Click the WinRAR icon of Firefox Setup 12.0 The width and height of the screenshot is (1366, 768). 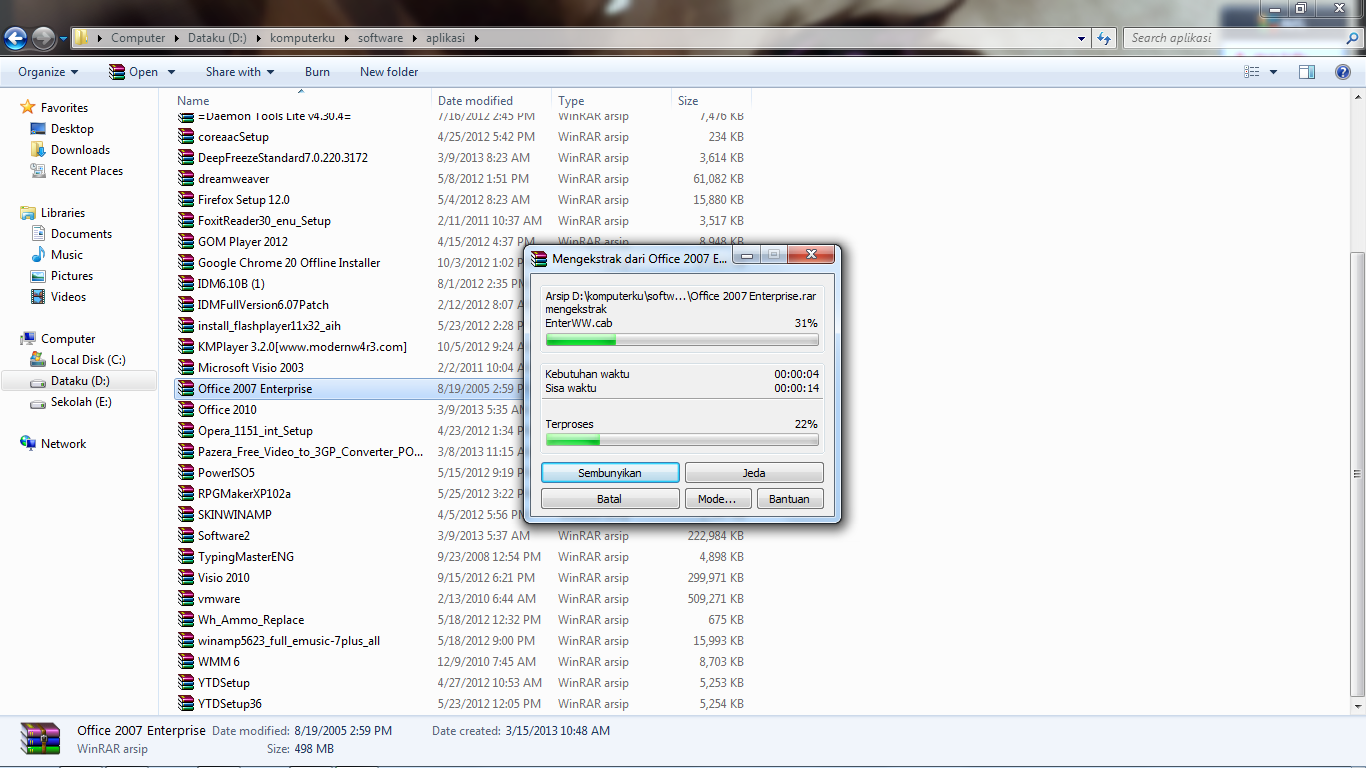(x=185, y=200)
